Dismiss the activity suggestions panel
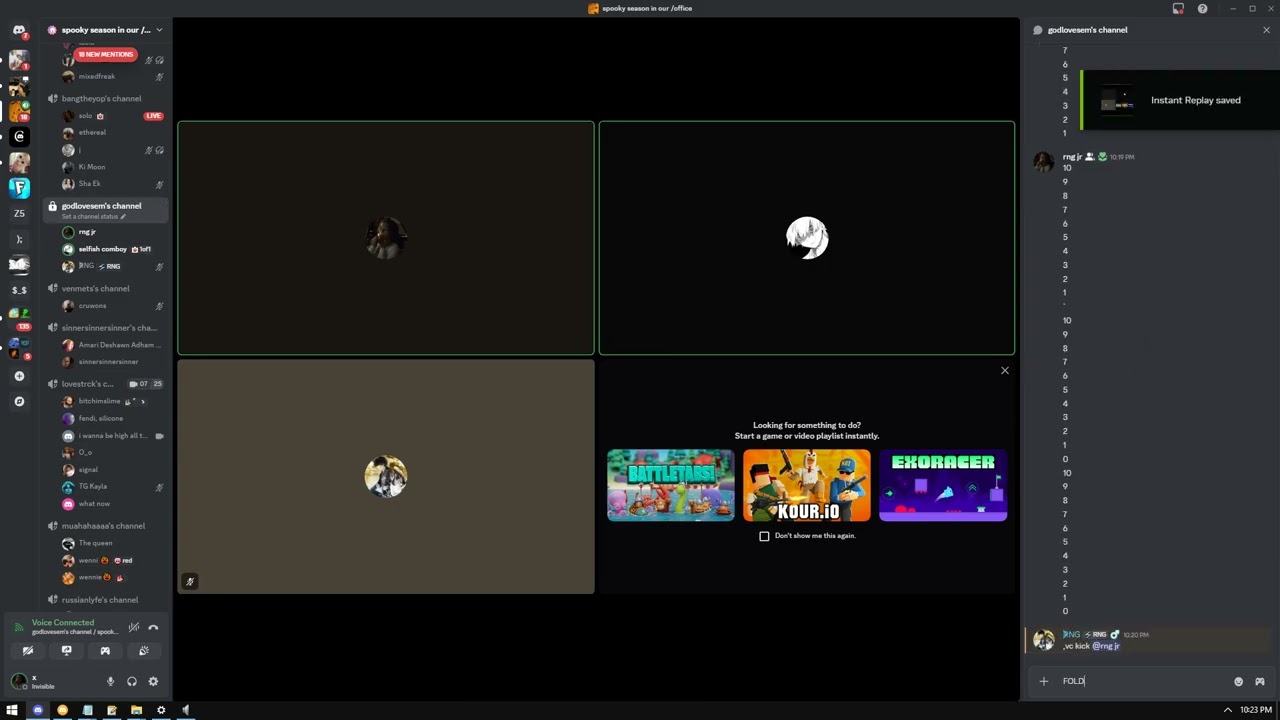This screenshot has height=720, width=1280. [x=1005, y=371]
